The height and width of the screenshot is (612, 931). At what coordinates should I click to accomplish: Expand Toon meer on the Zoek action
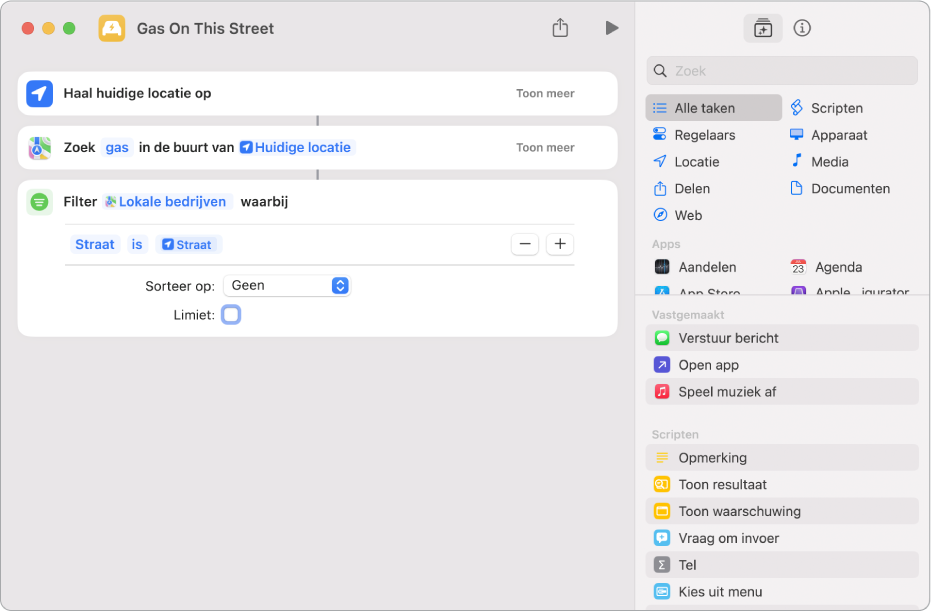(x=545, y=147)
